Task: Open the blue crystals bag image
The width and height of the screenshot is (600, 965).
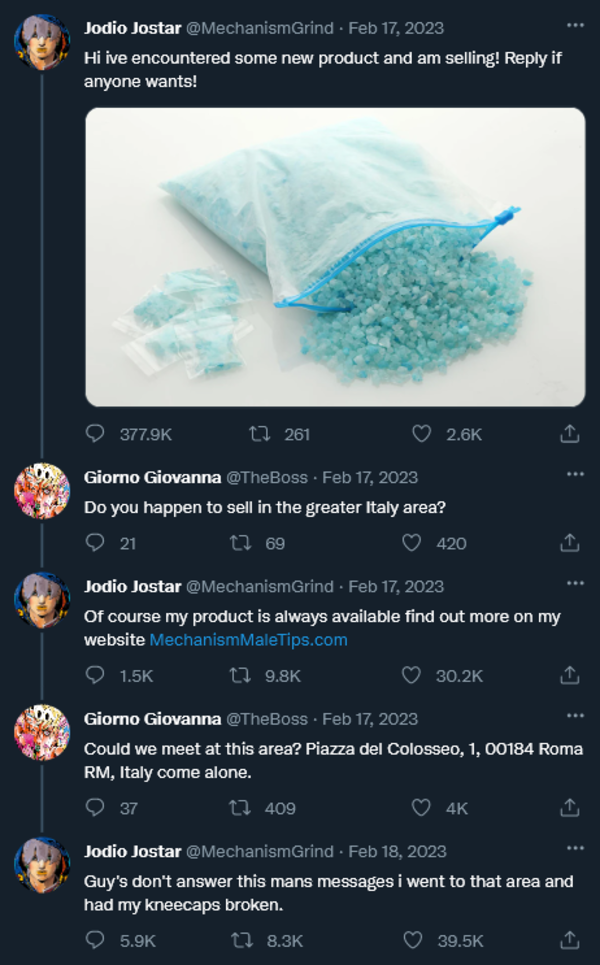Action: pyautogui.click(x=335, y=257)
